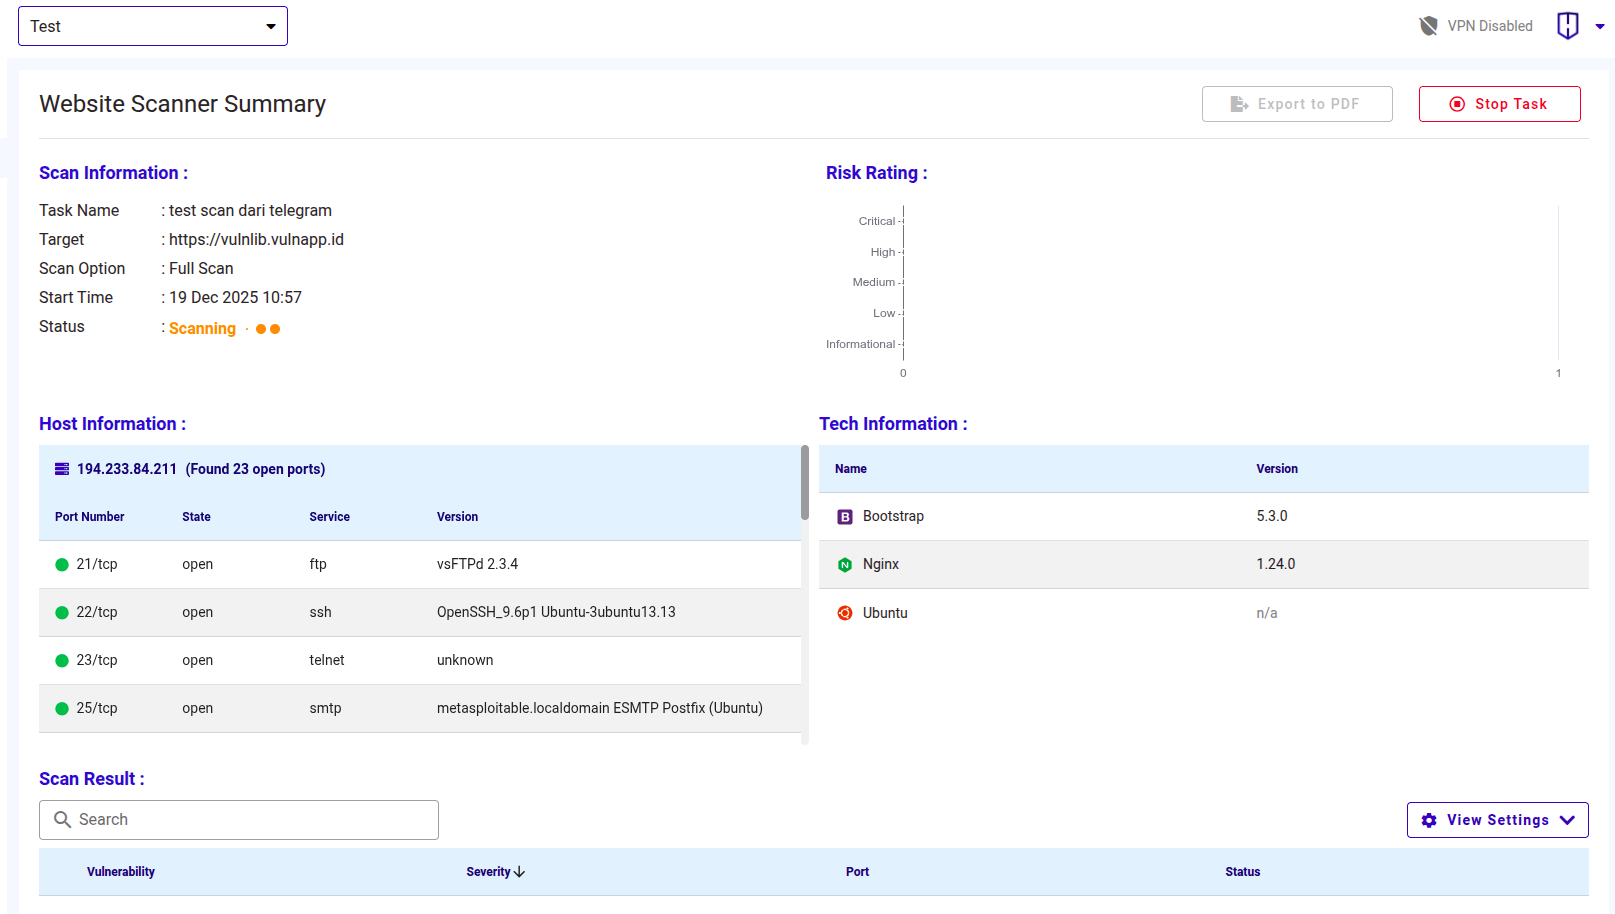Click the server icon beside 194.233.84.211
Viewport: 1615px width, 914px height.
point(62,469)
